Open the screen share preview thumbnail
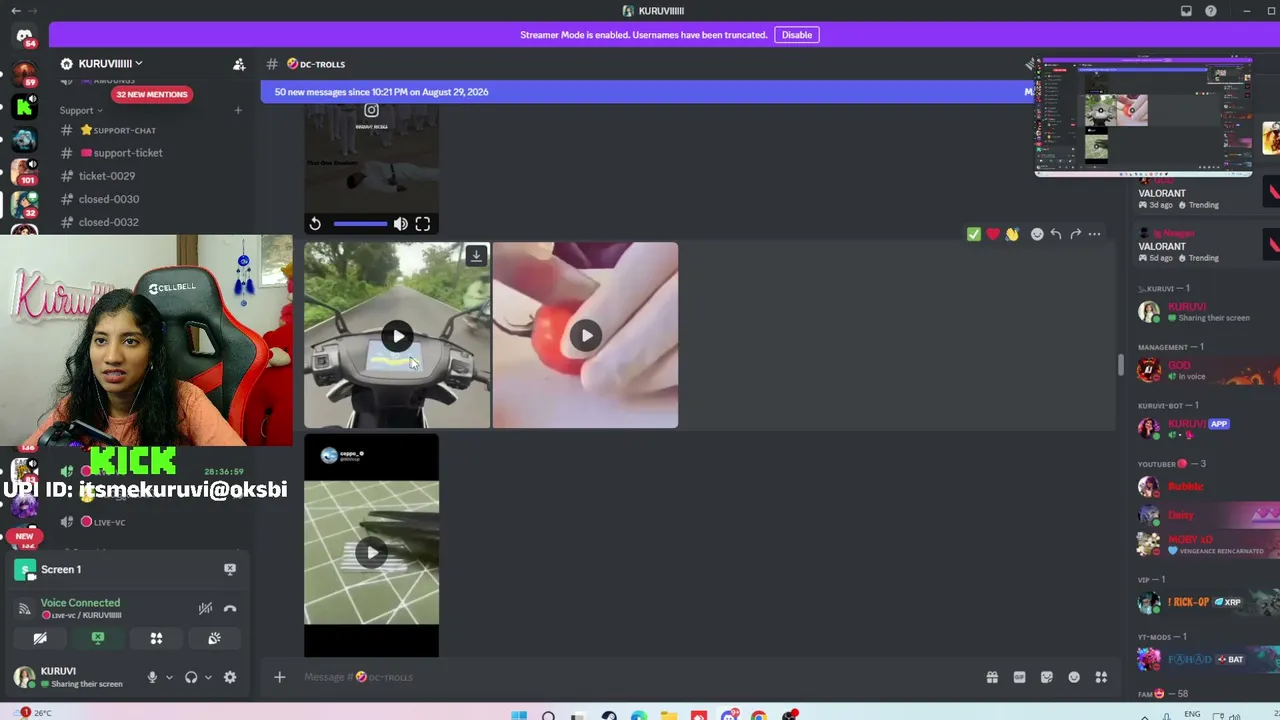Image resolution: width=1280 pixels, height=720 pixels. (x=1143, y=117)
